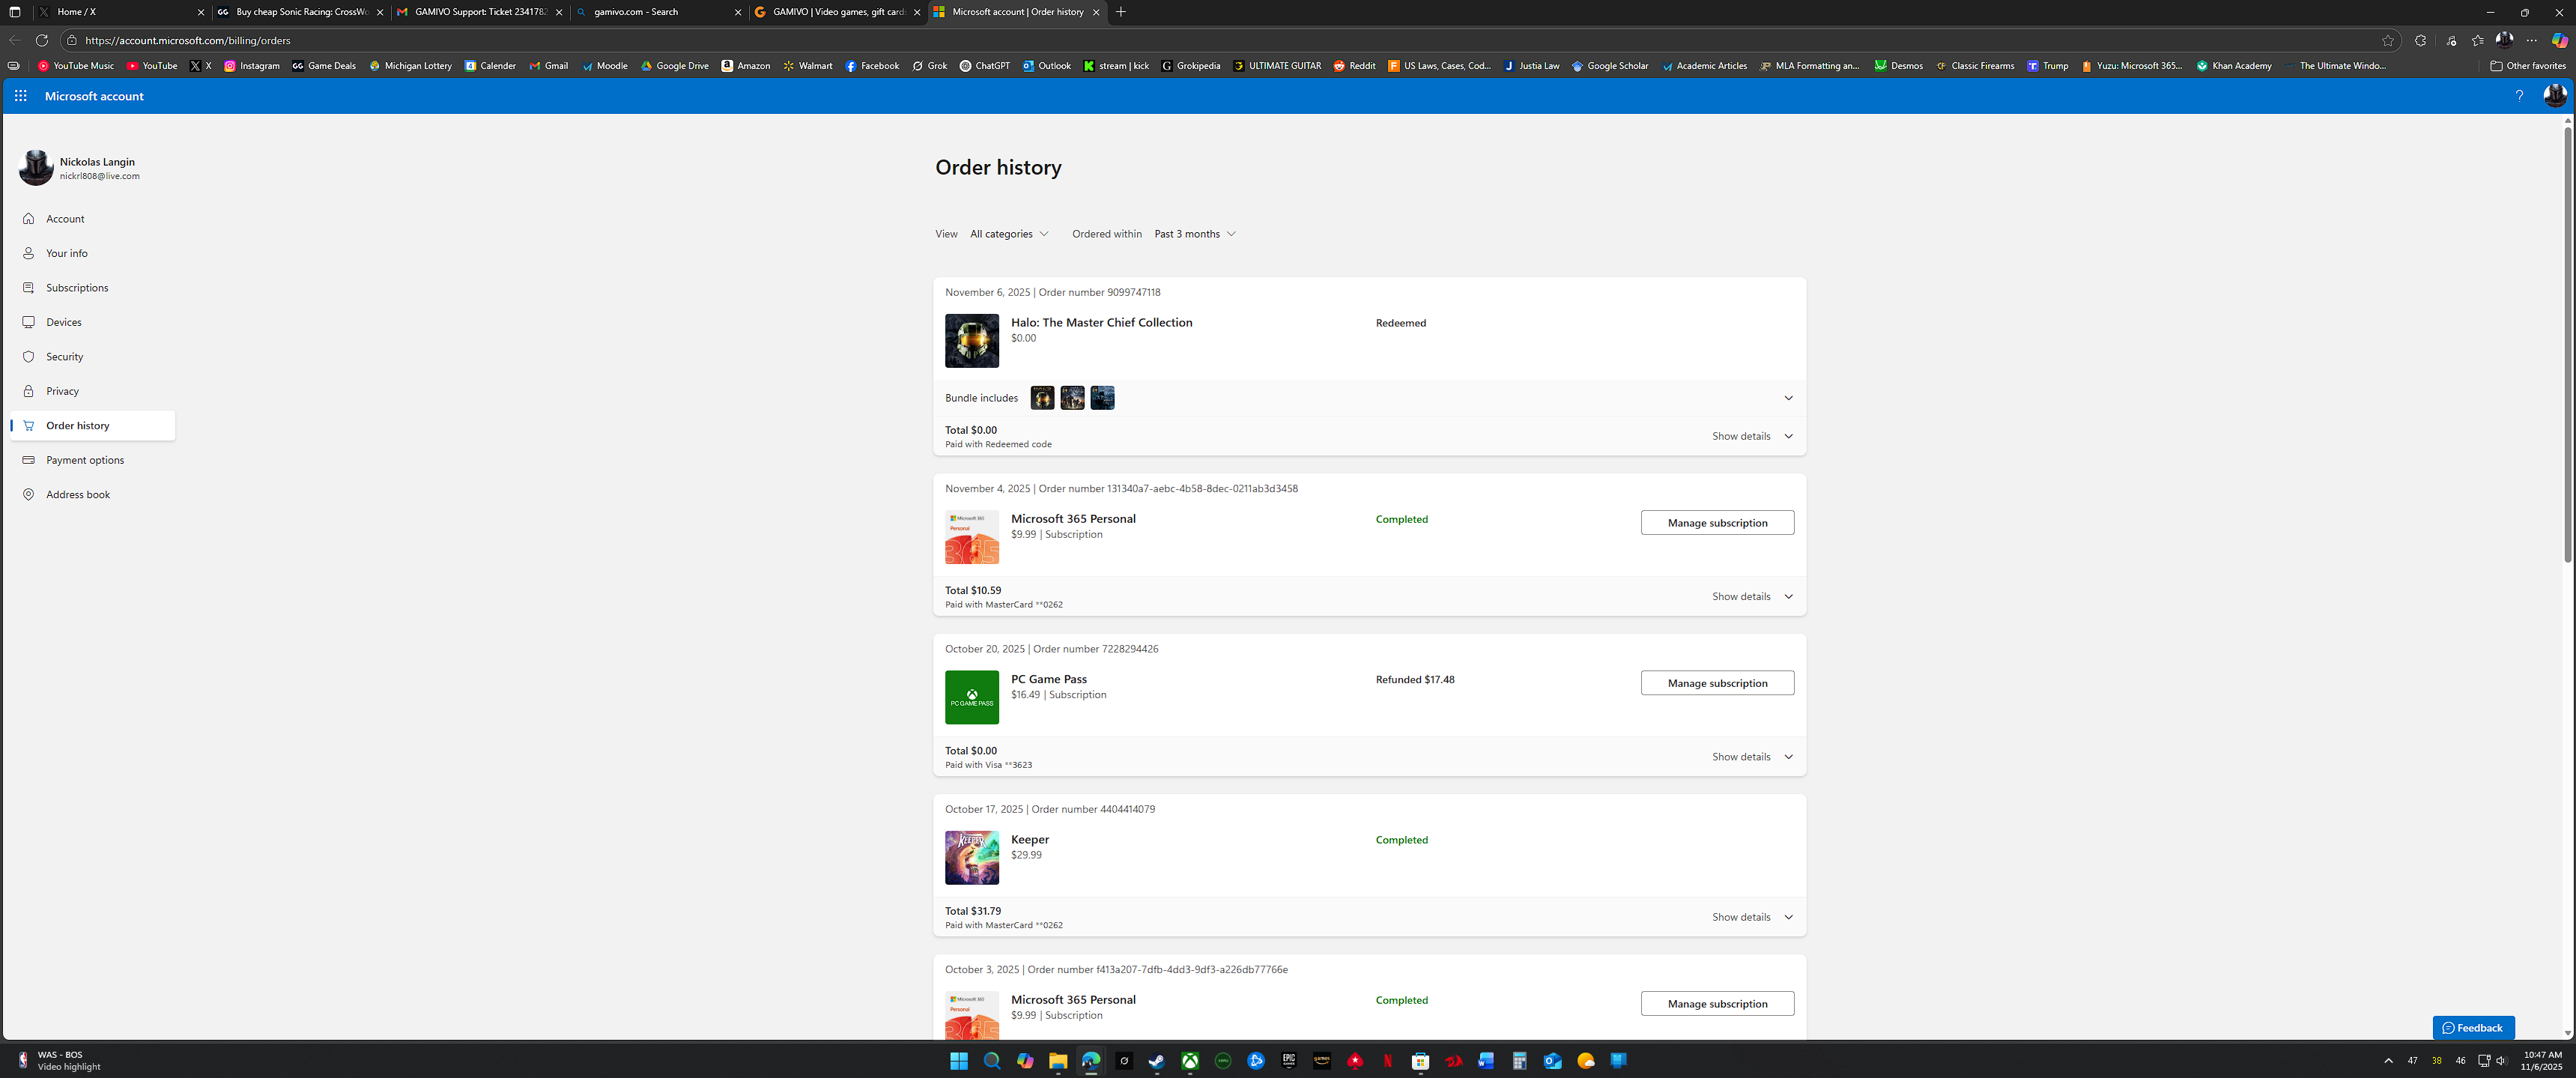Launch the Xbox app from the taskbar

pyautogui.click(x=1190, y=1060)
